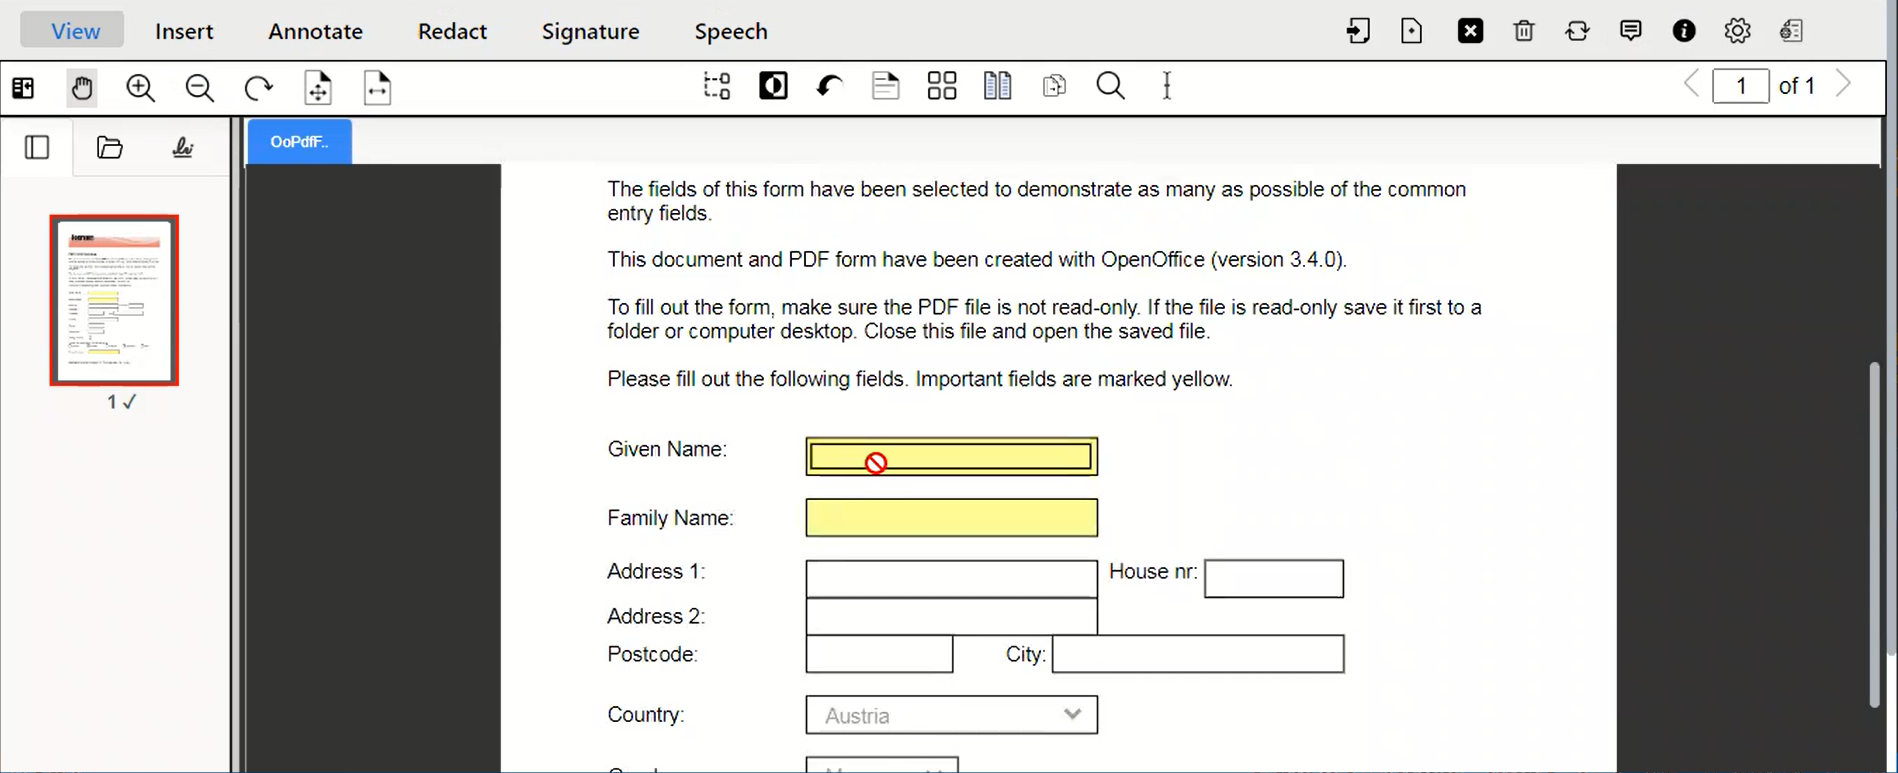Click the Zoom In magnifier icon

(x=141, y=88)
